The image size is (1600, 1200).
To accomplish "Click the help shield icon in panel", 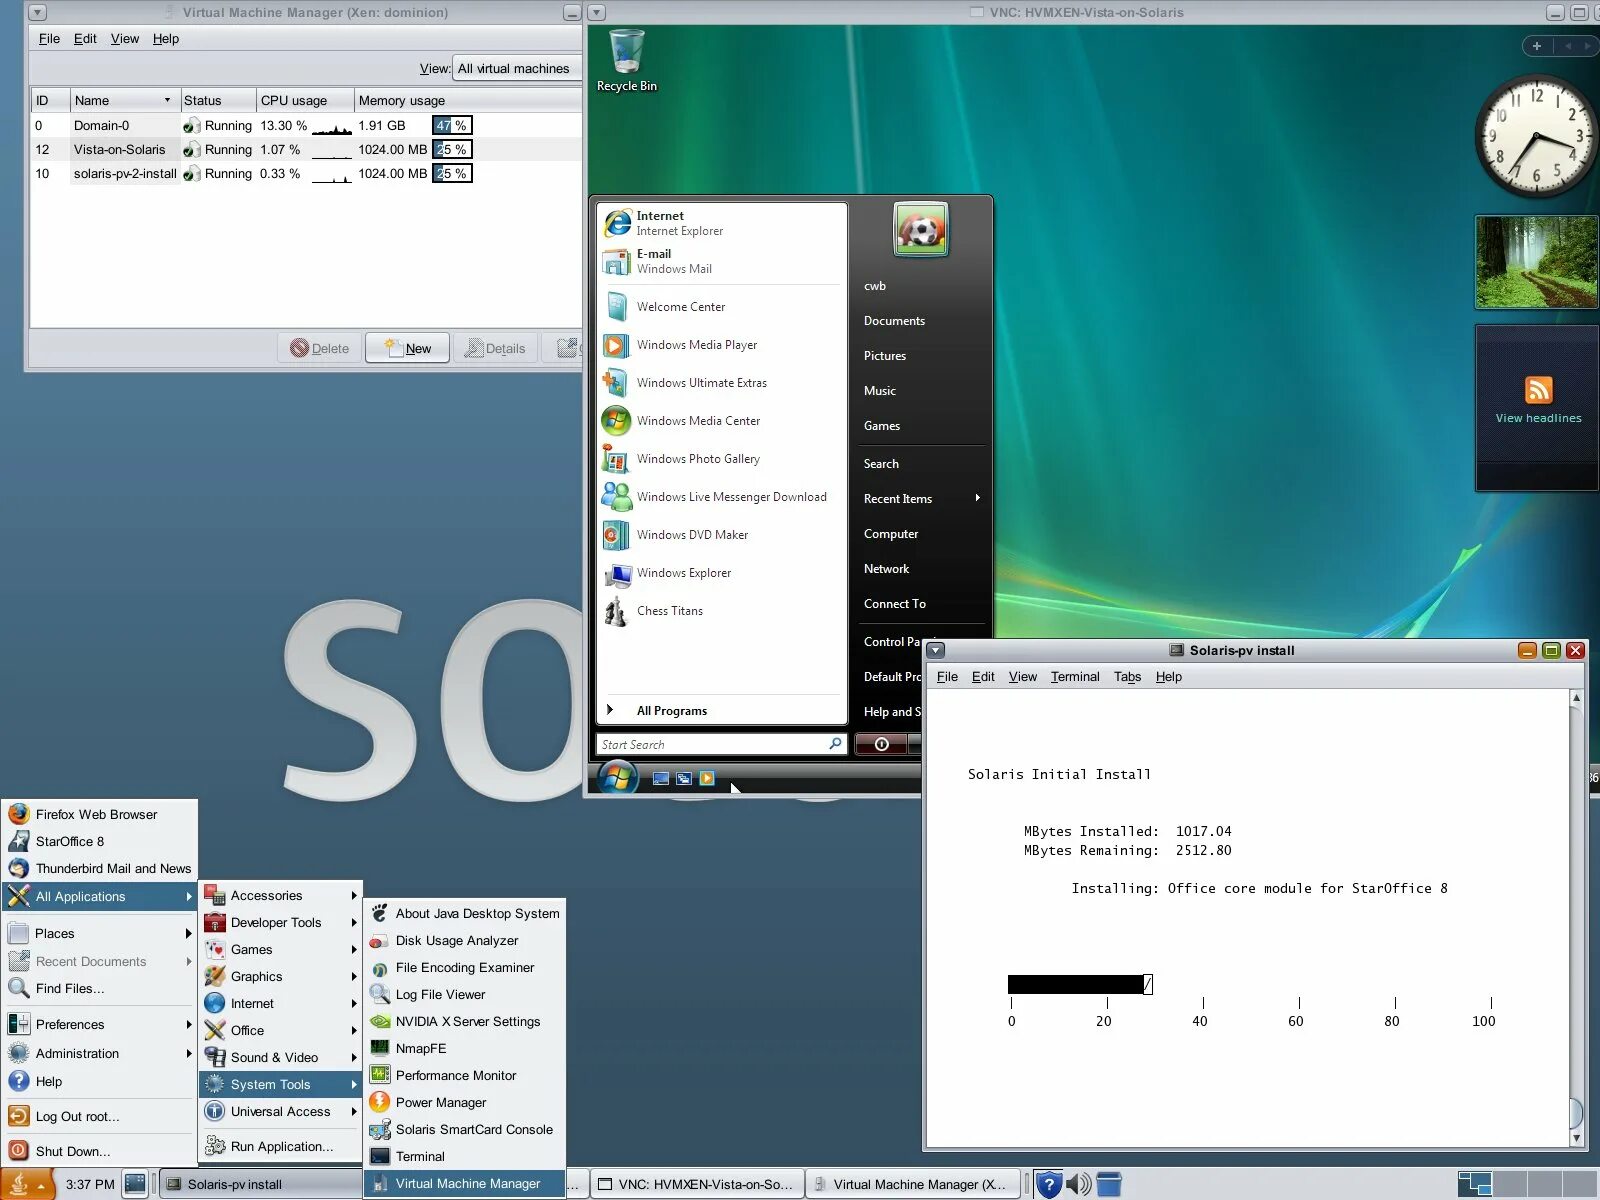I will (1048, 1185).
